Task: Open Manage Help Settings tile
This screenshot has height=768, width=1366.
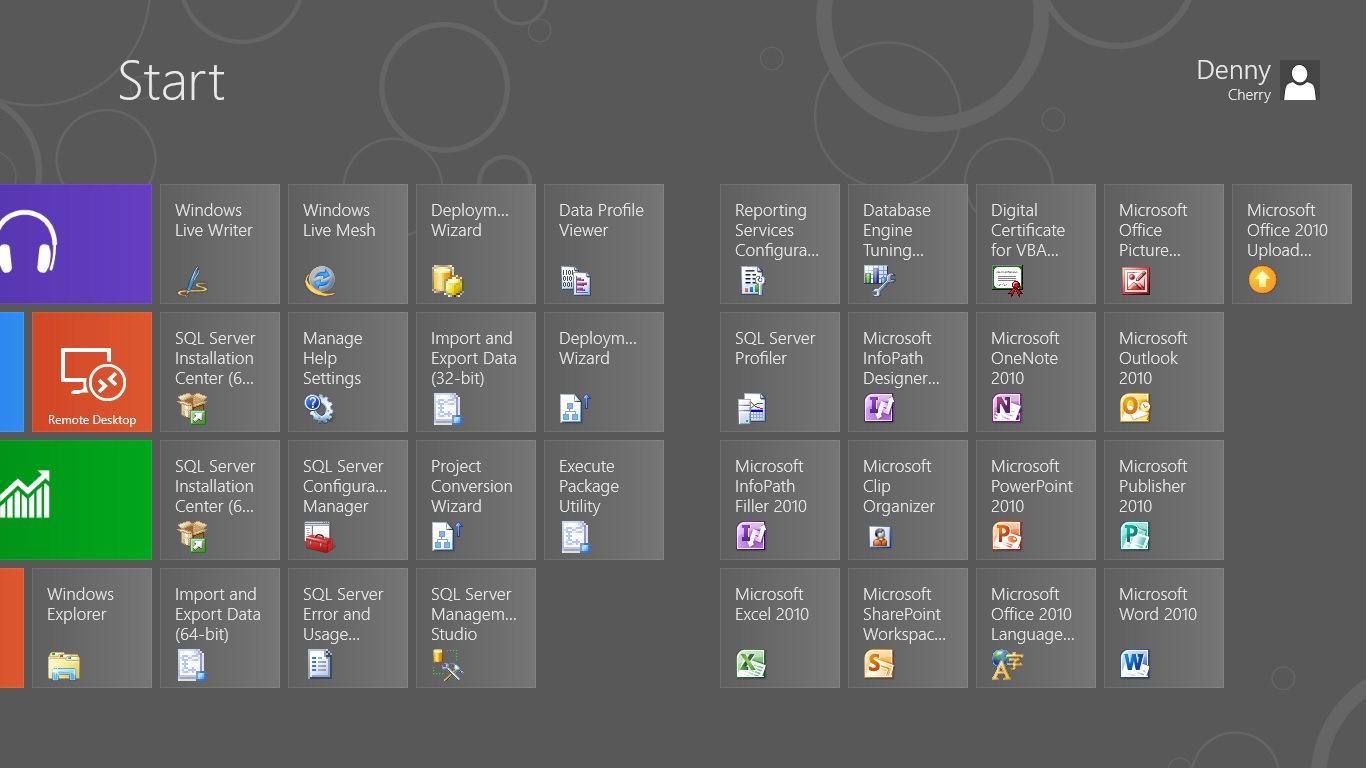Action: [348, 372]
